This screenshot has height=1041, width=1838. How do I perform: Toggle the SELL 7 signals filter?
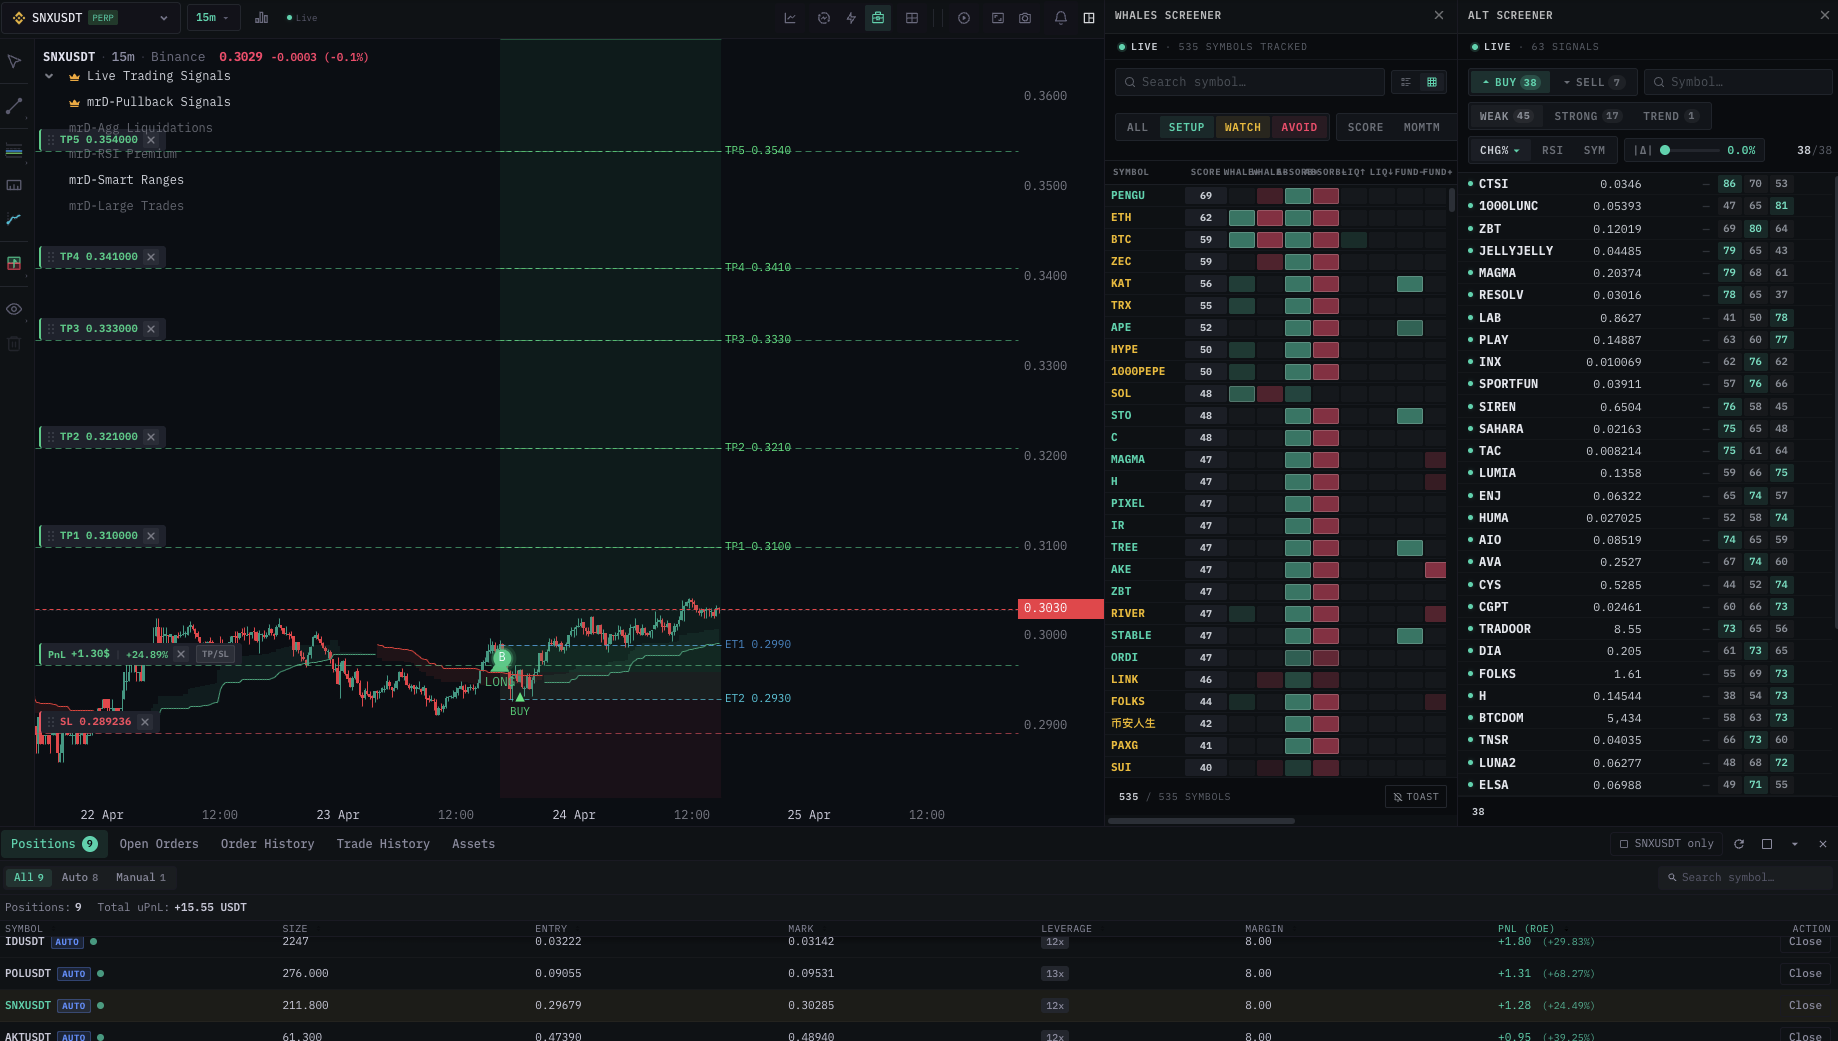(1593, 82)
